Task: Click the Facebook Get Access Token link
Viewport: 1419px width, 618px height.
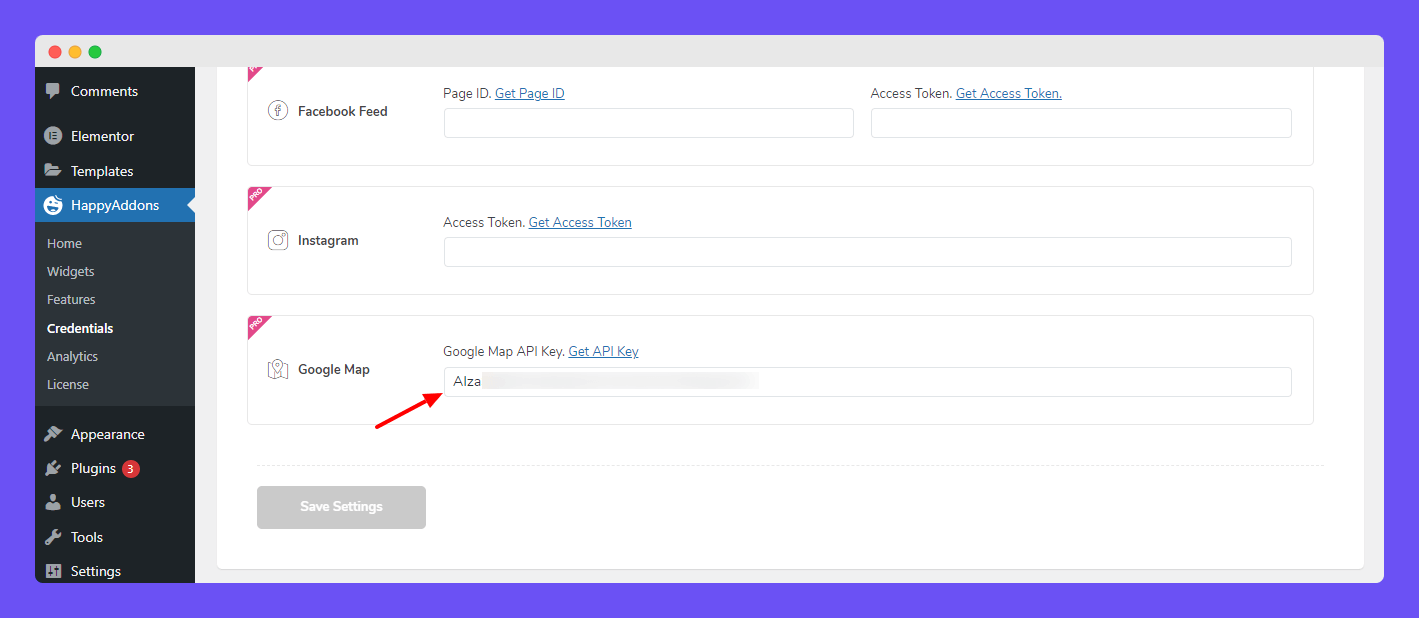Action: tap(1009, 93)
